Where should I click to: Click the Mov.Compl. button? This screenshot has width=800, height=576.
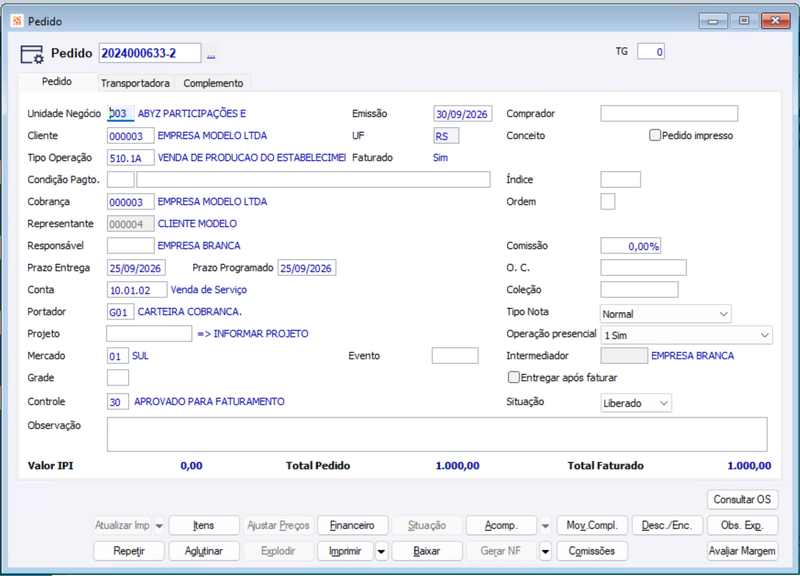click(592, 525)
